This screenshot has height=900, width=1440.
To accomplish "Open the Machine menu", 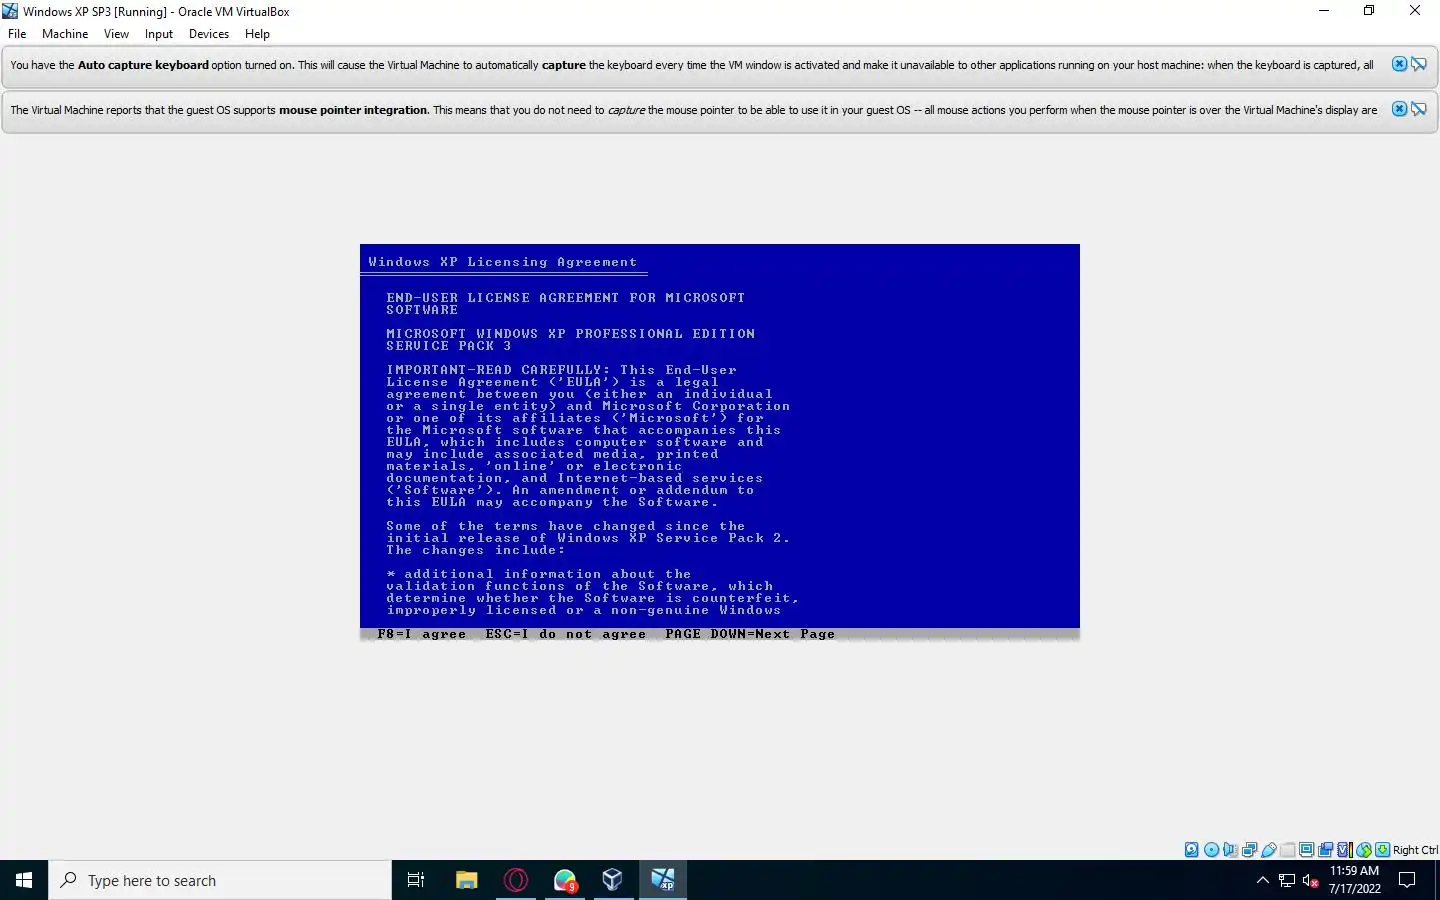I will [x=65, y=34].
